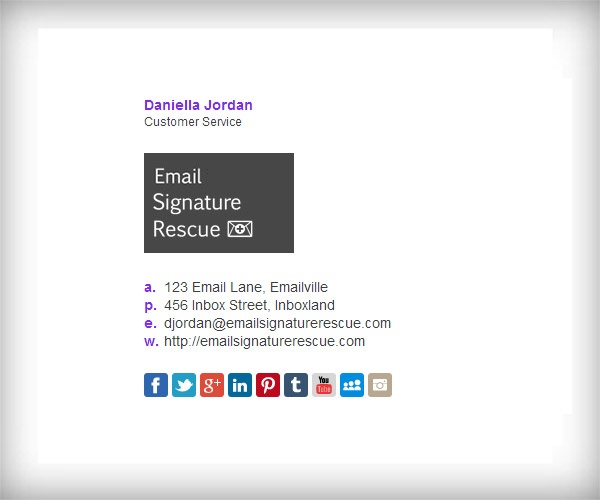The image size is (600, 500).
Task: Click the purple 'p.' label
Action: [x=150, y=306]
